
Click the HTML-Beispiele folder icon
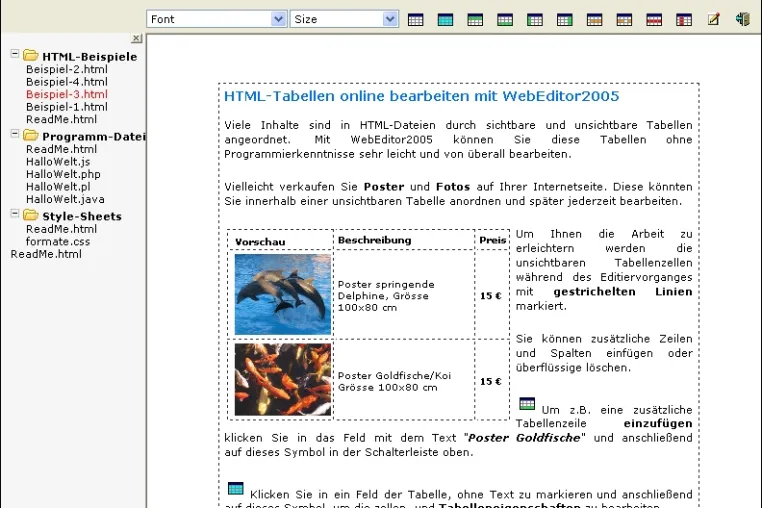click(x=31, y=55)
